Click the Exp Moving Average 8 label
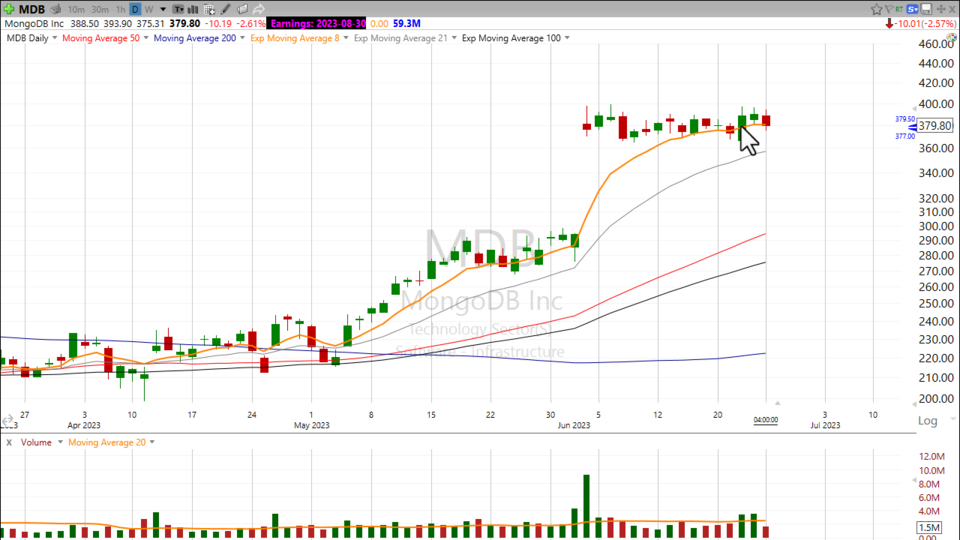The height and width of the screenshot is (540, 960). [x=294, y=38]
